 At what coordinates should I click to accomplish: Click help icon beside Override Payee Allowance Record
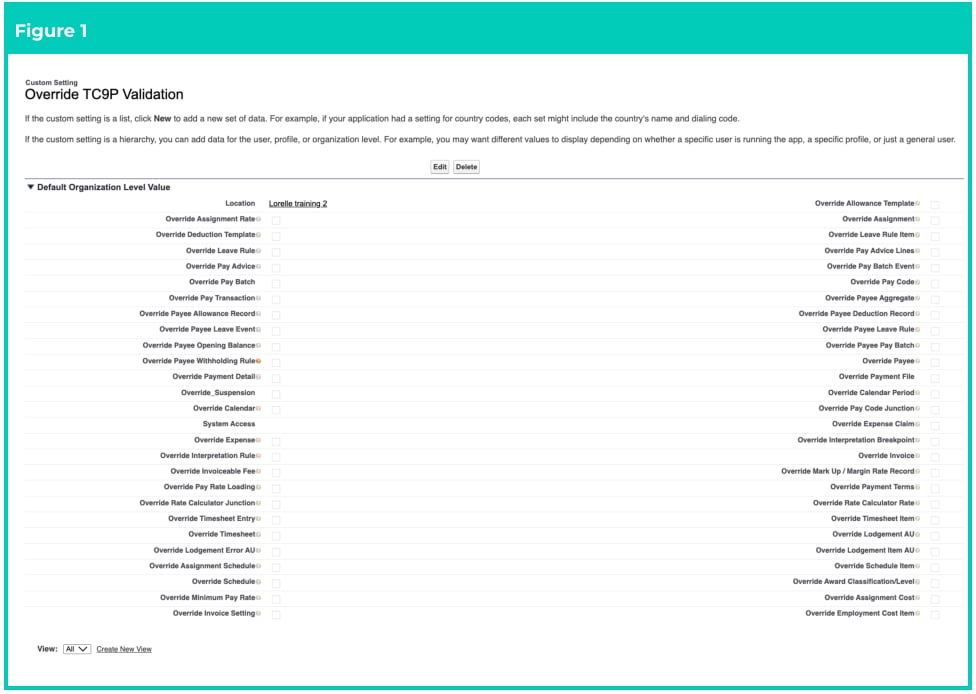point(258,314)
